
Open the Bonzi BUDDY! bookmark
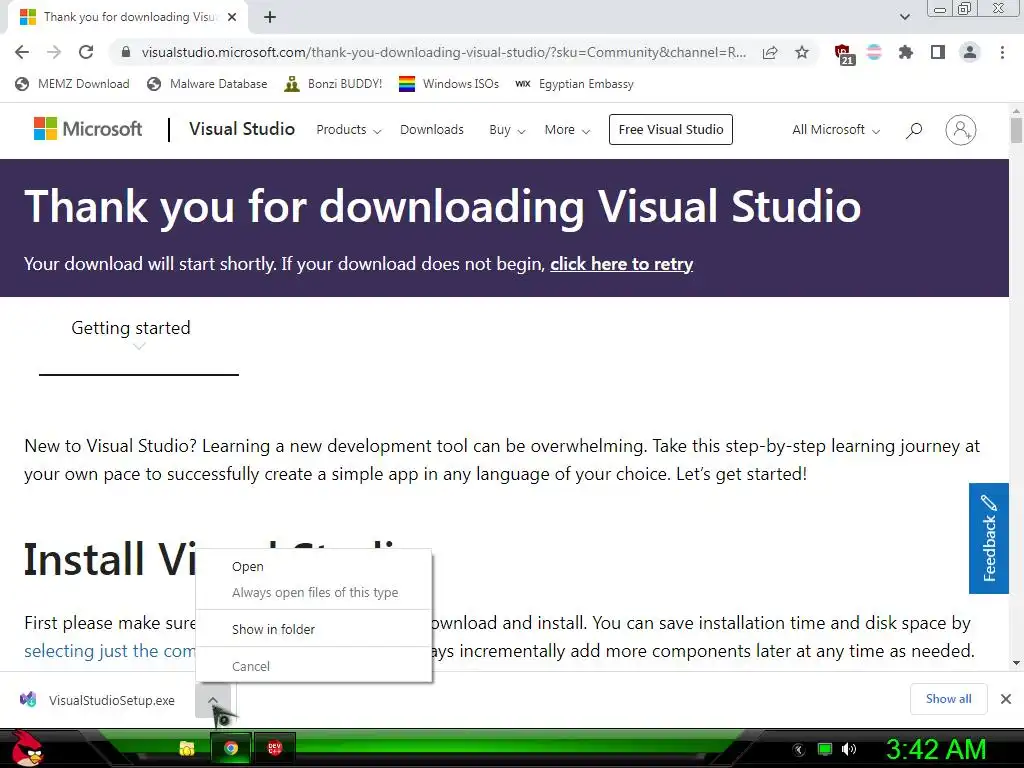(x=333, y=84)
